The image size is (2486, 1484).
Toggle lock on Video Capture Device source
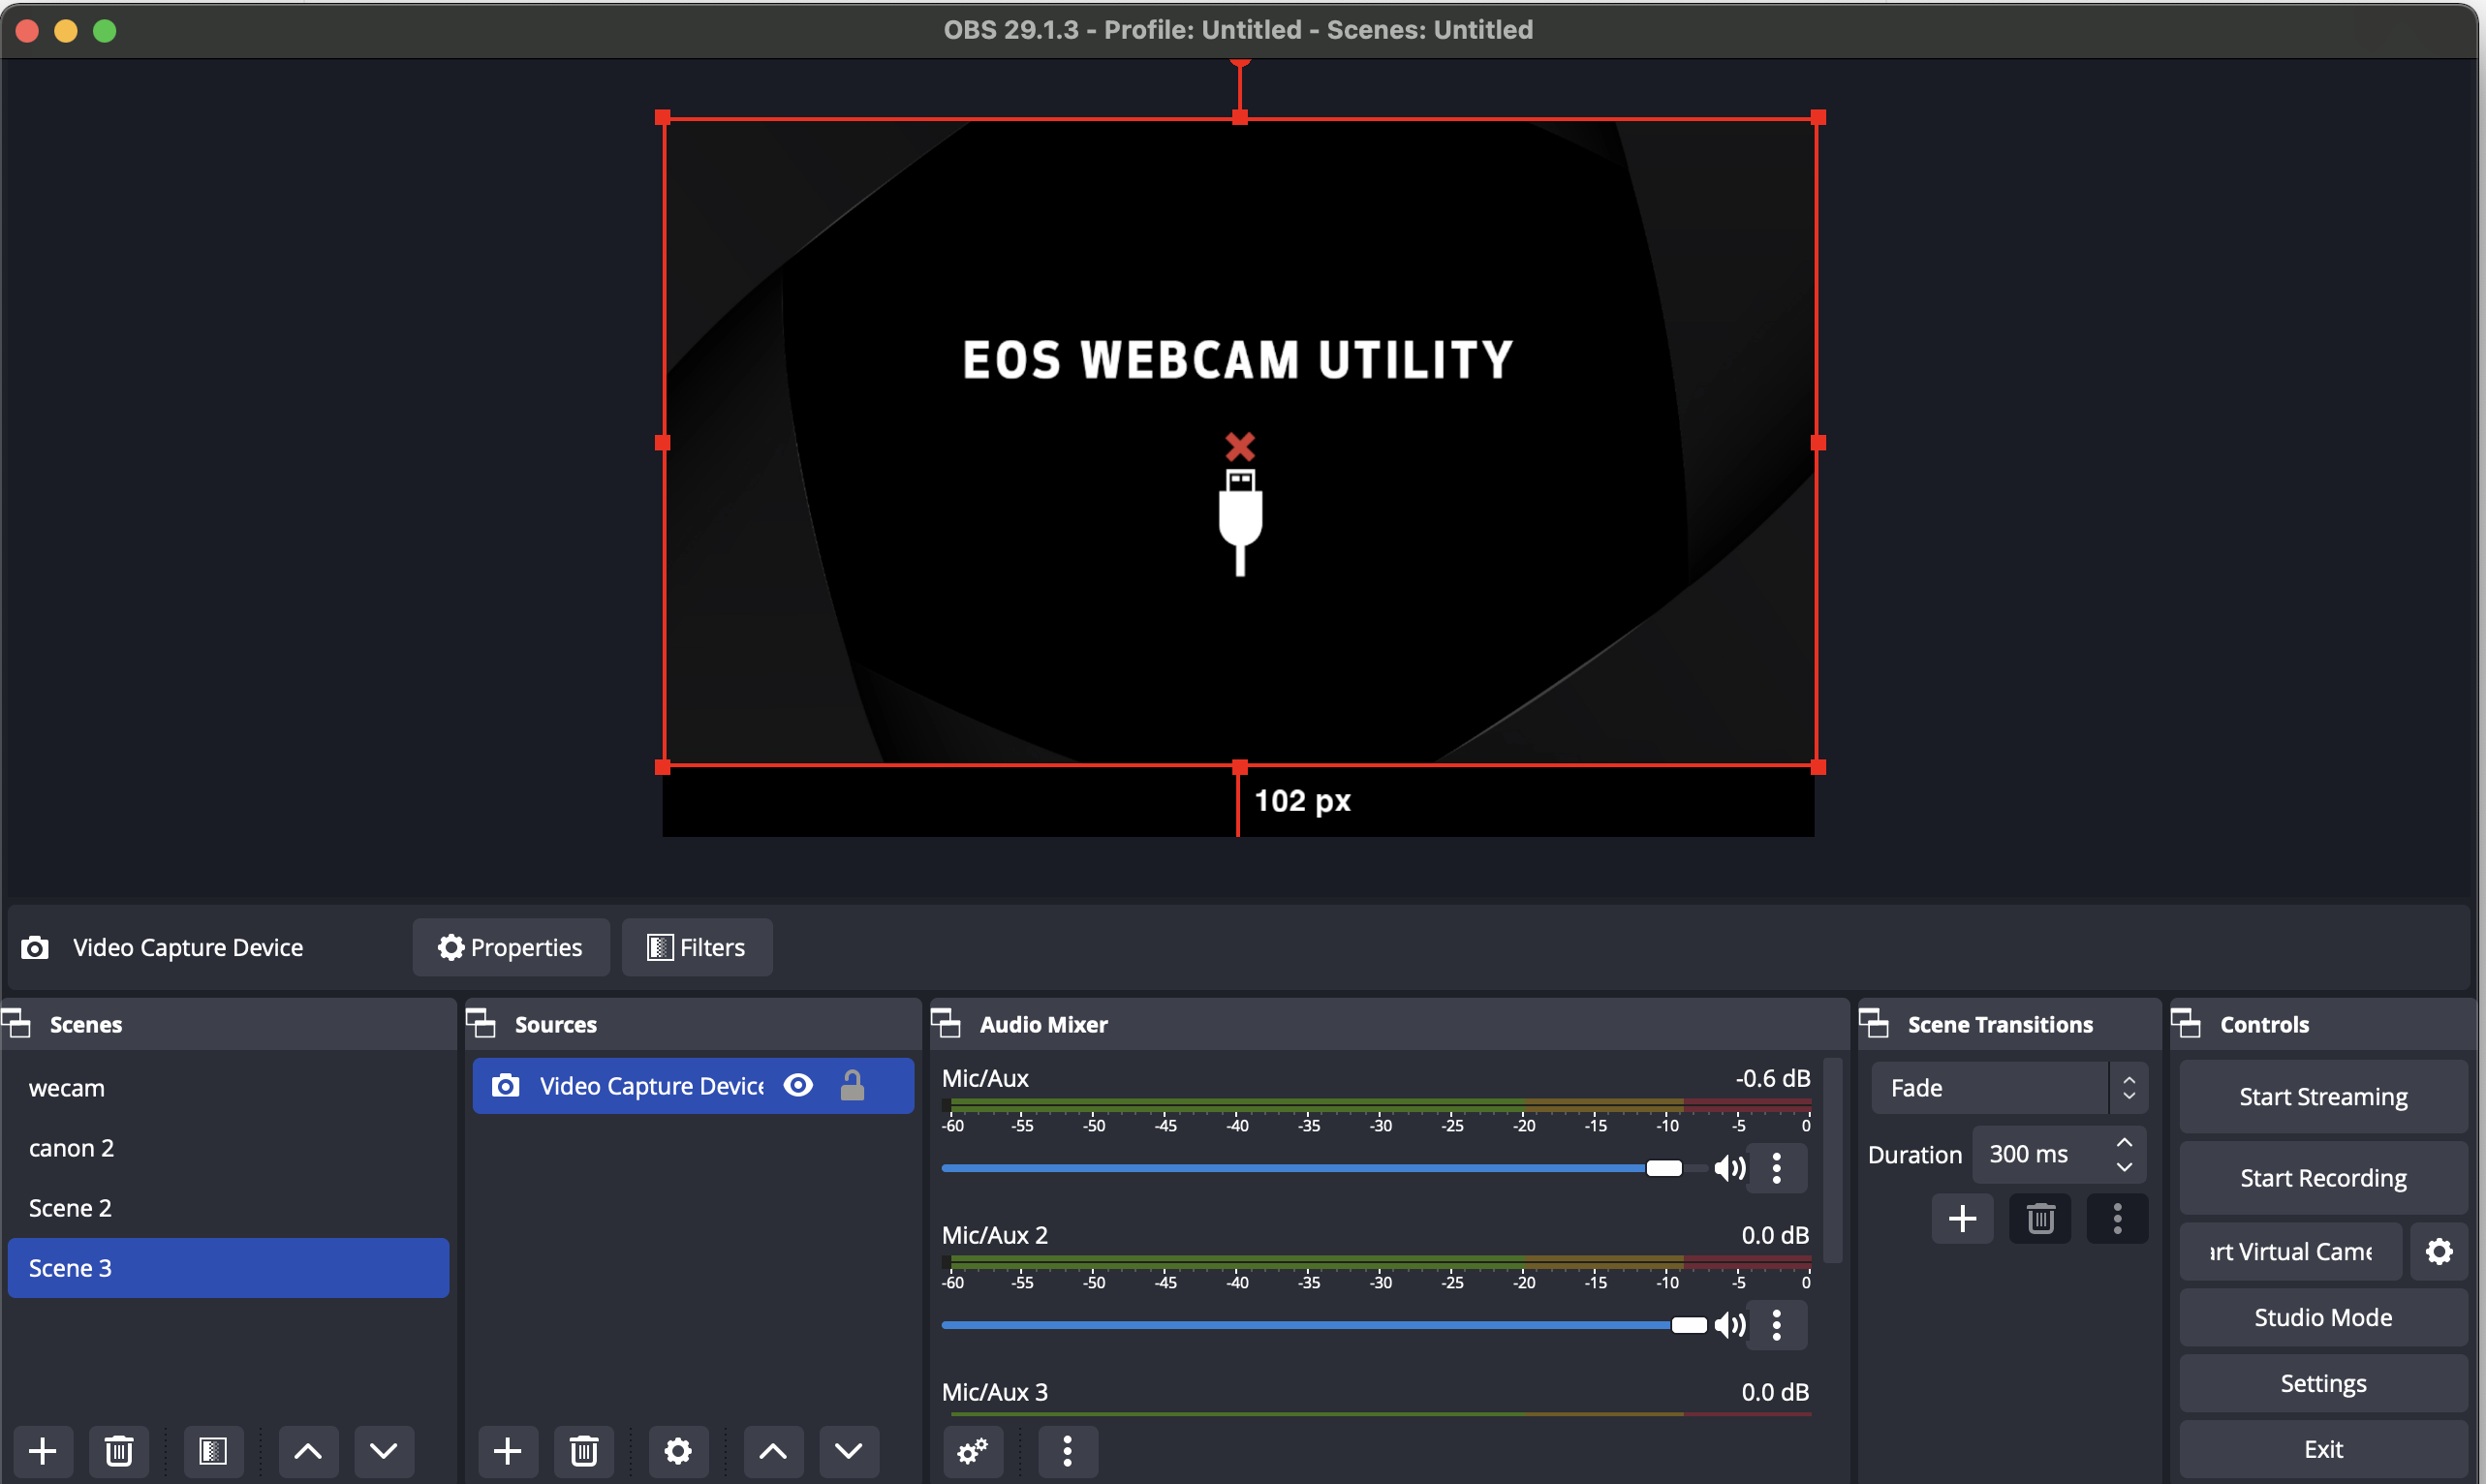pos(852,1086)
